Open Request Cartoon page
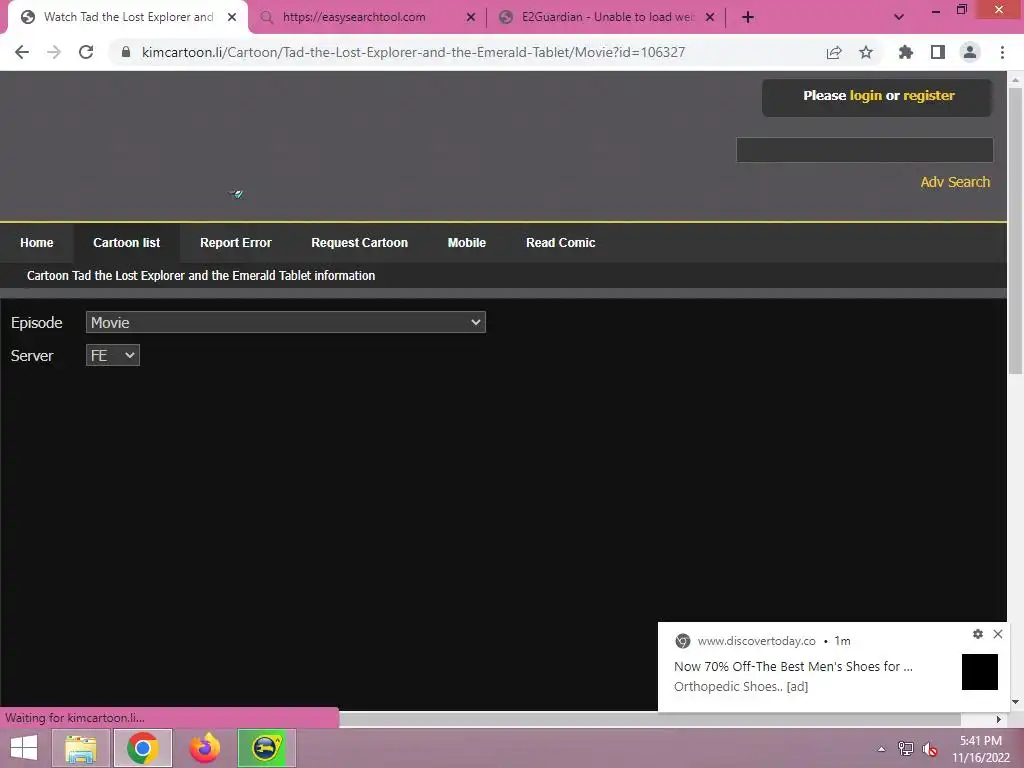 click(359, 242)
